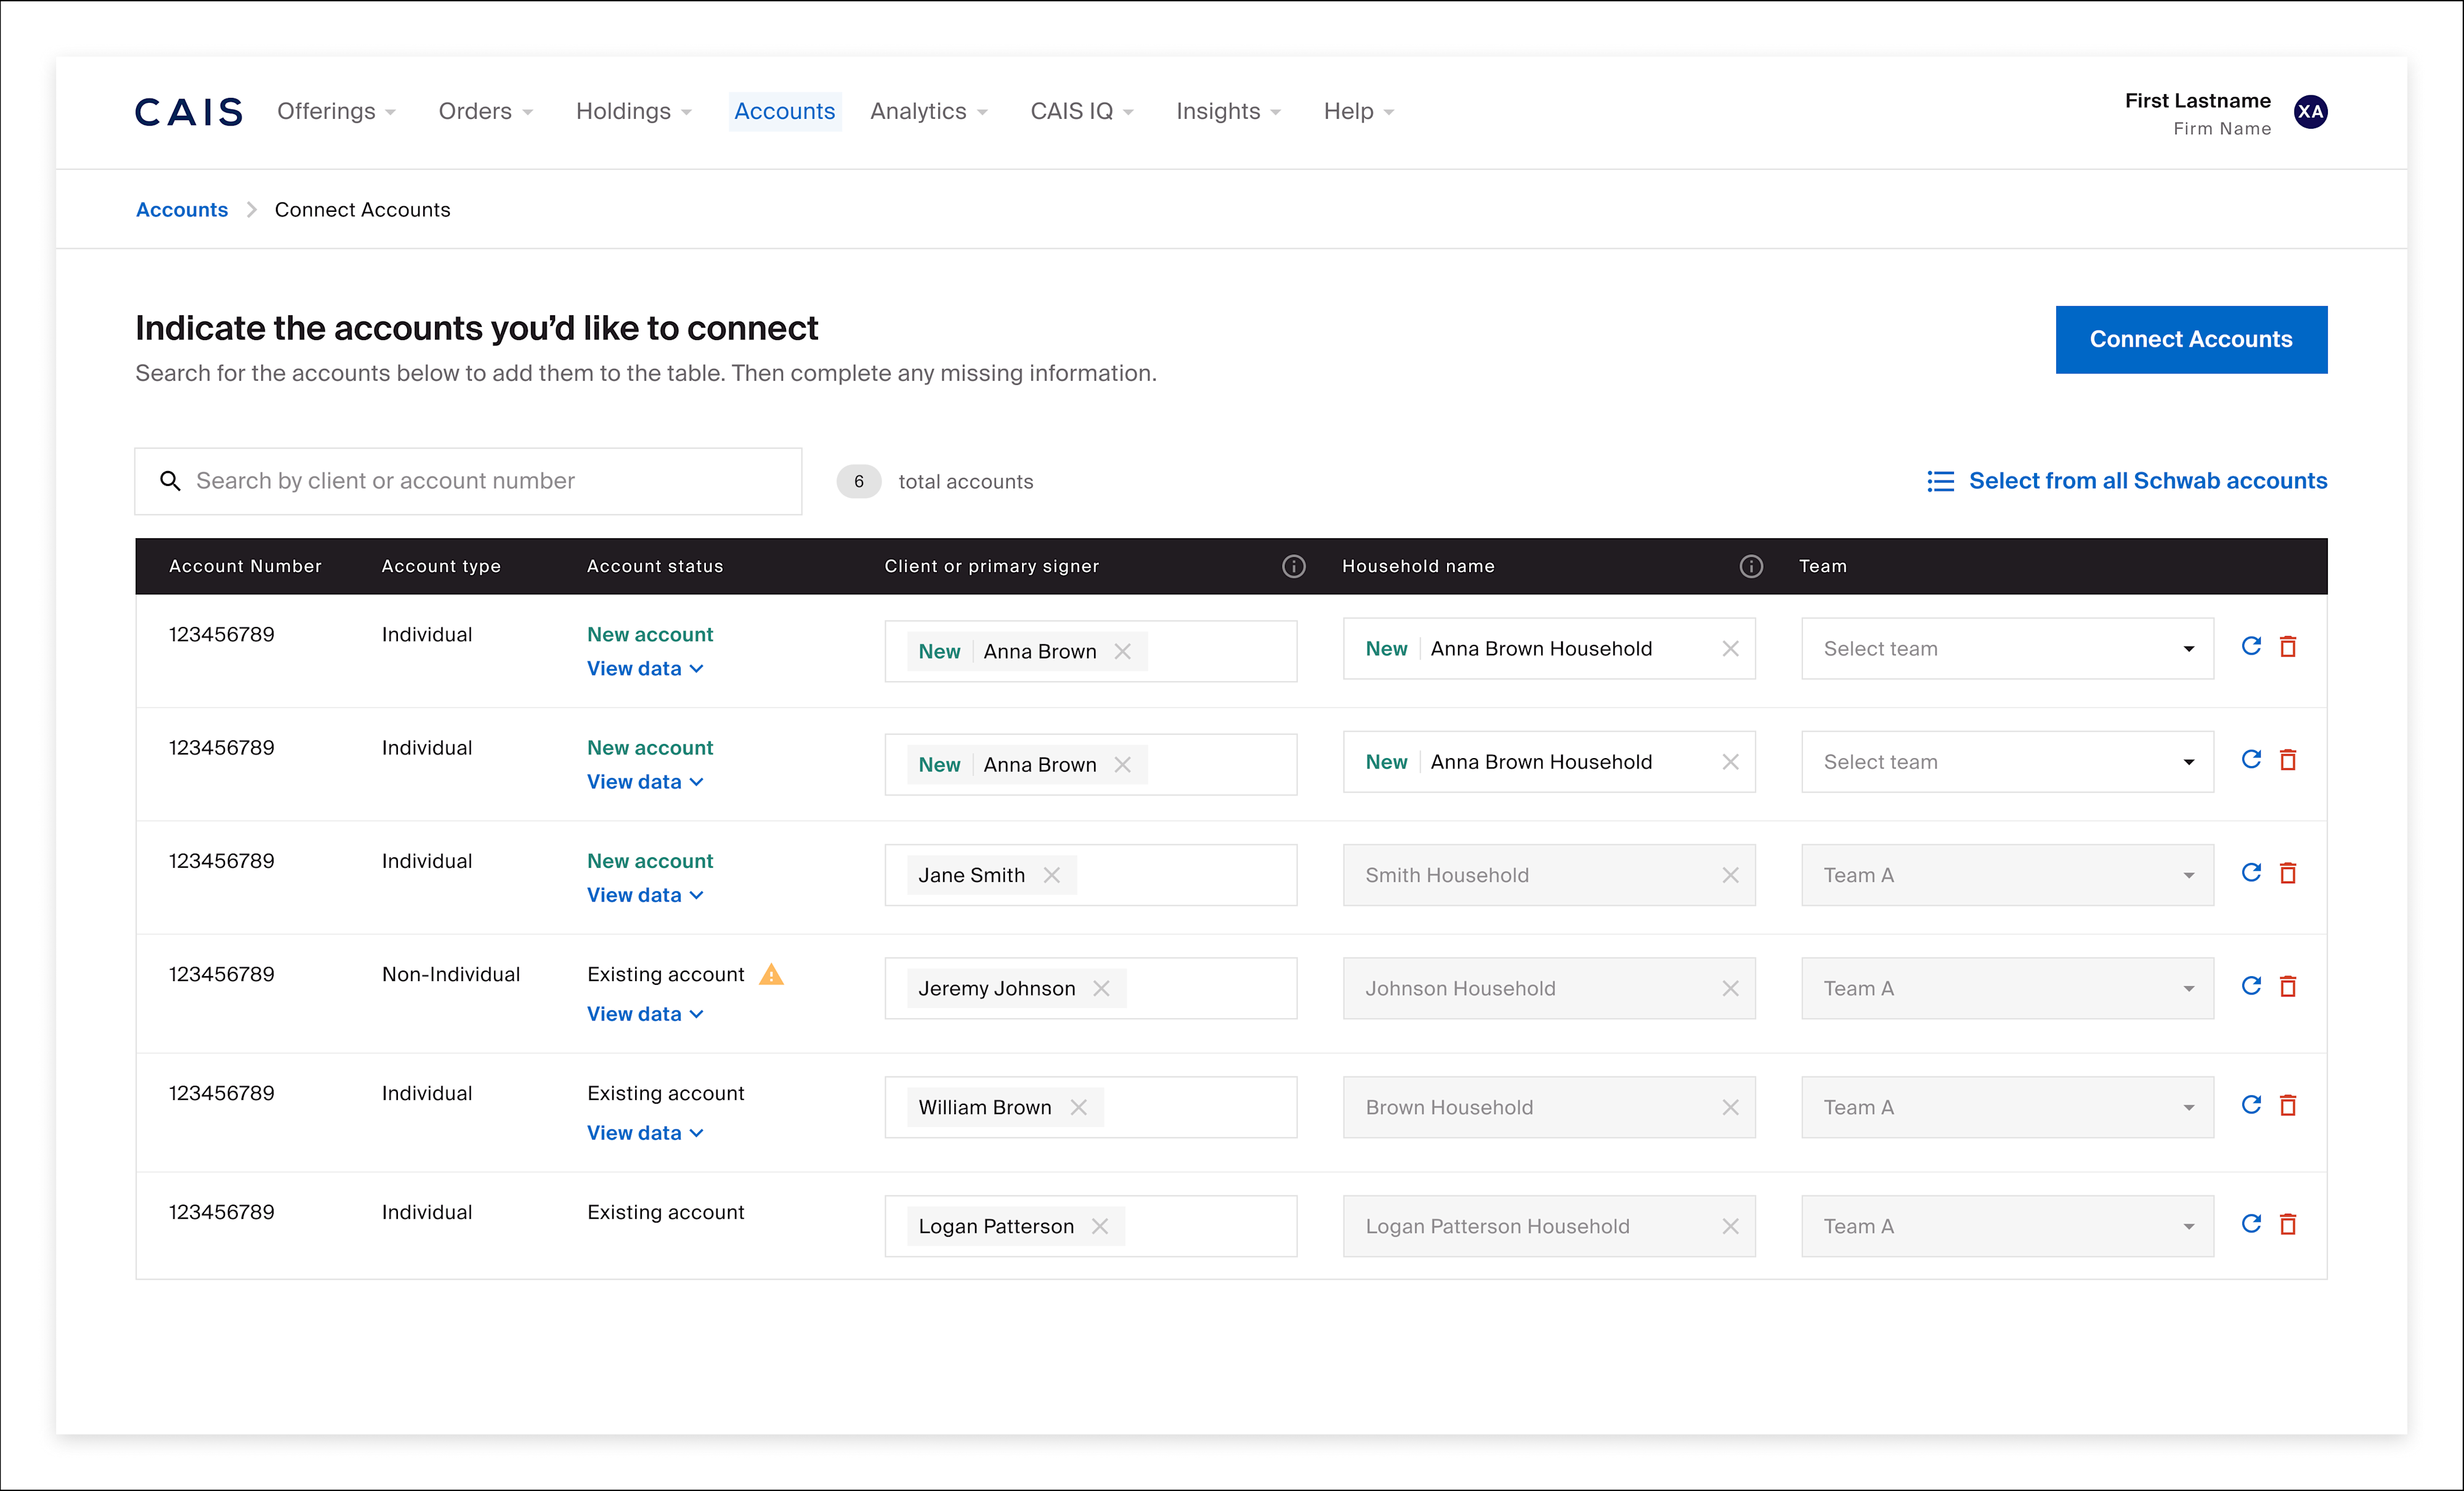Open the Offerings navigation menu
This screenshot has width=2464, height=1491.
click(336, 112)
